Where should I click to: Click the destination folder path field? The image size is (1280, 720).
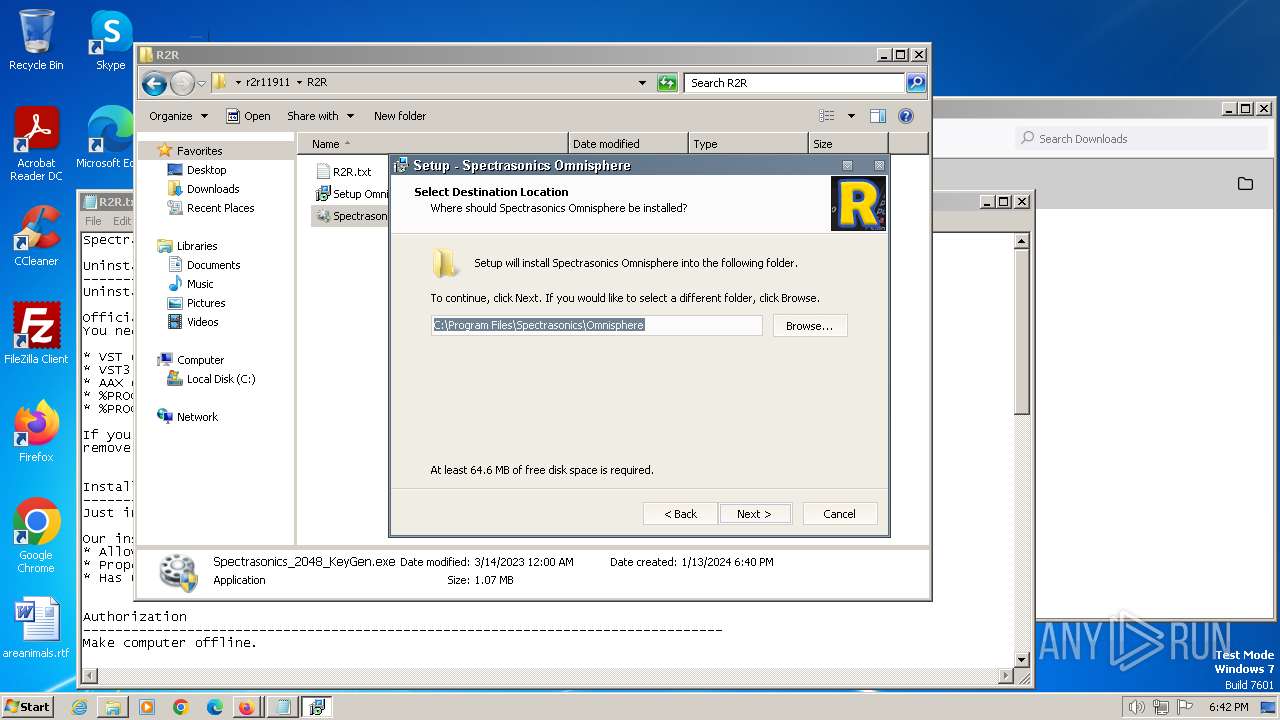[x=596, y=325]
